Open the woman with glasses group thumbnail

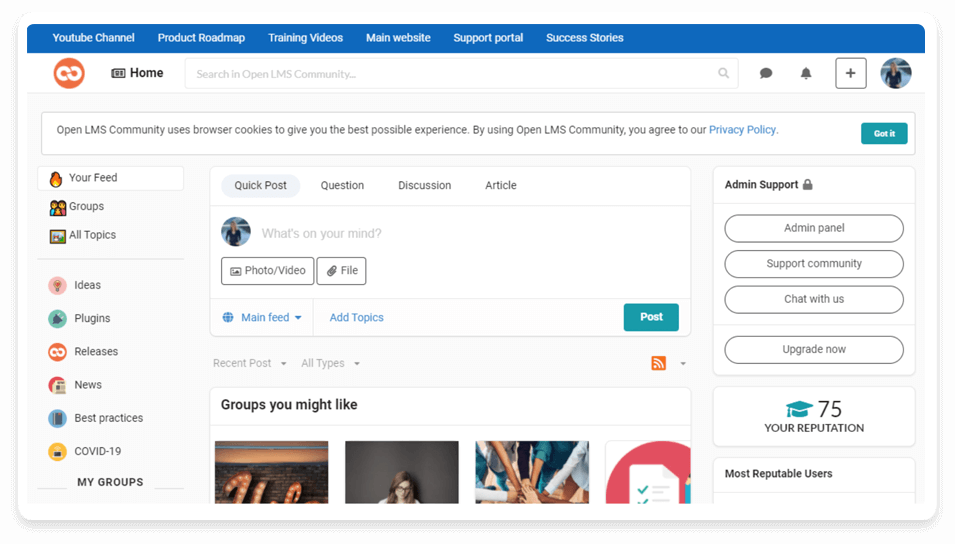(402, 472)
